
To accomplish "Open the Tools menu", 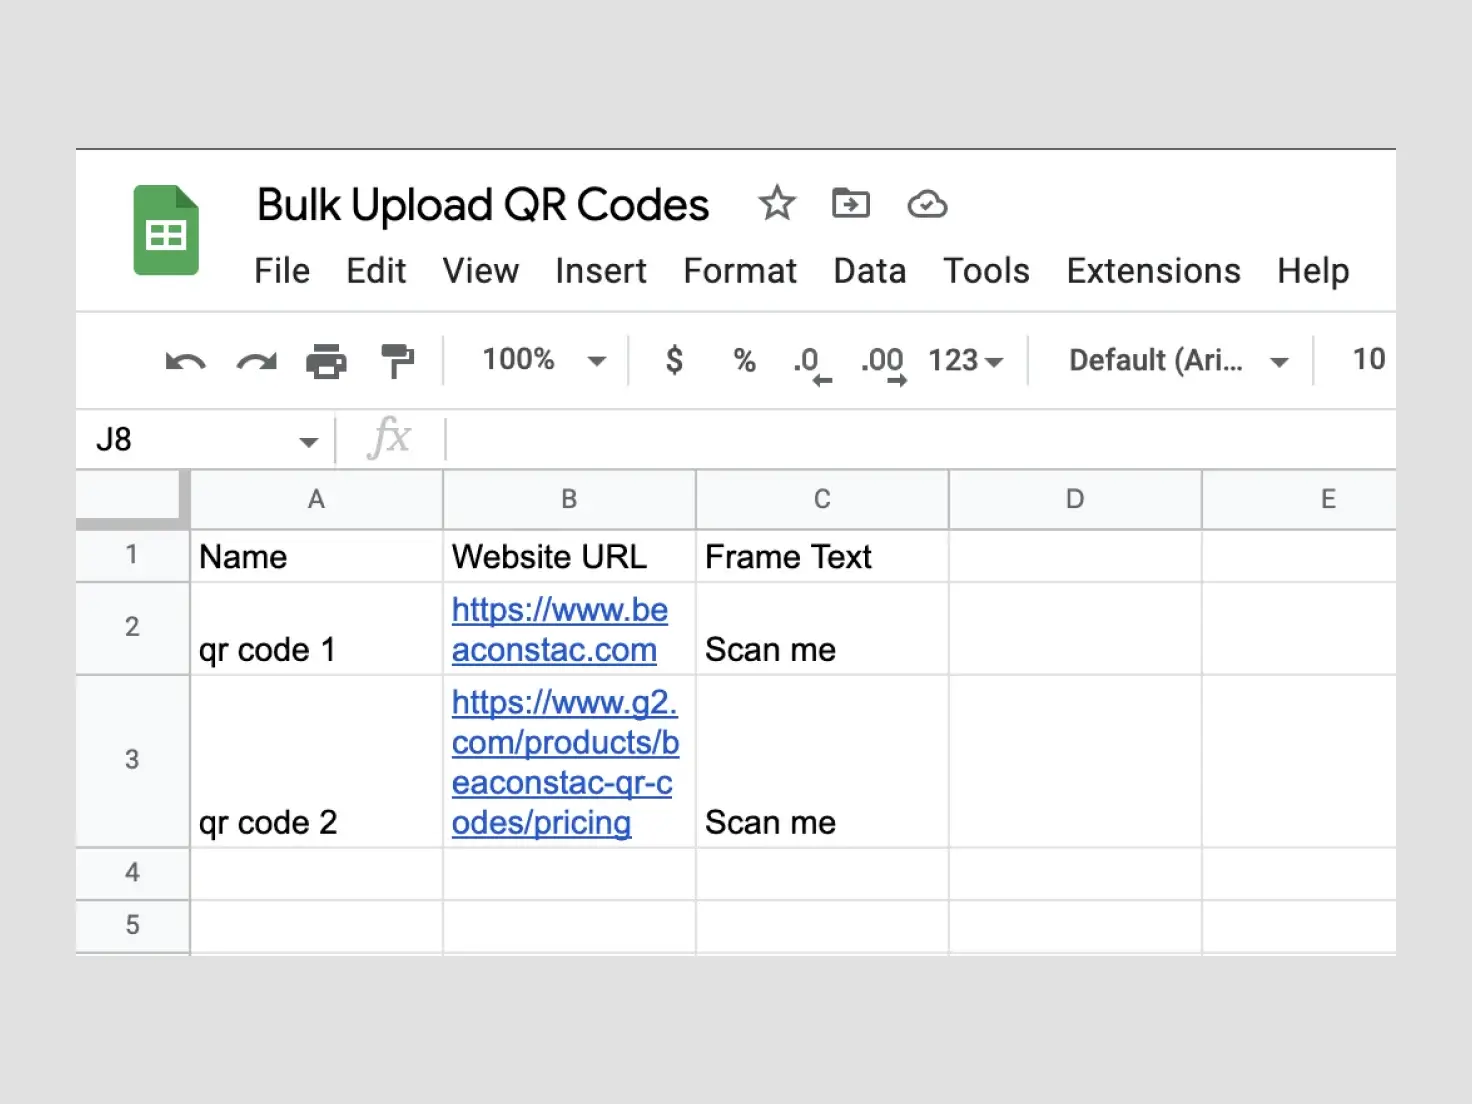I will point(986,271).
